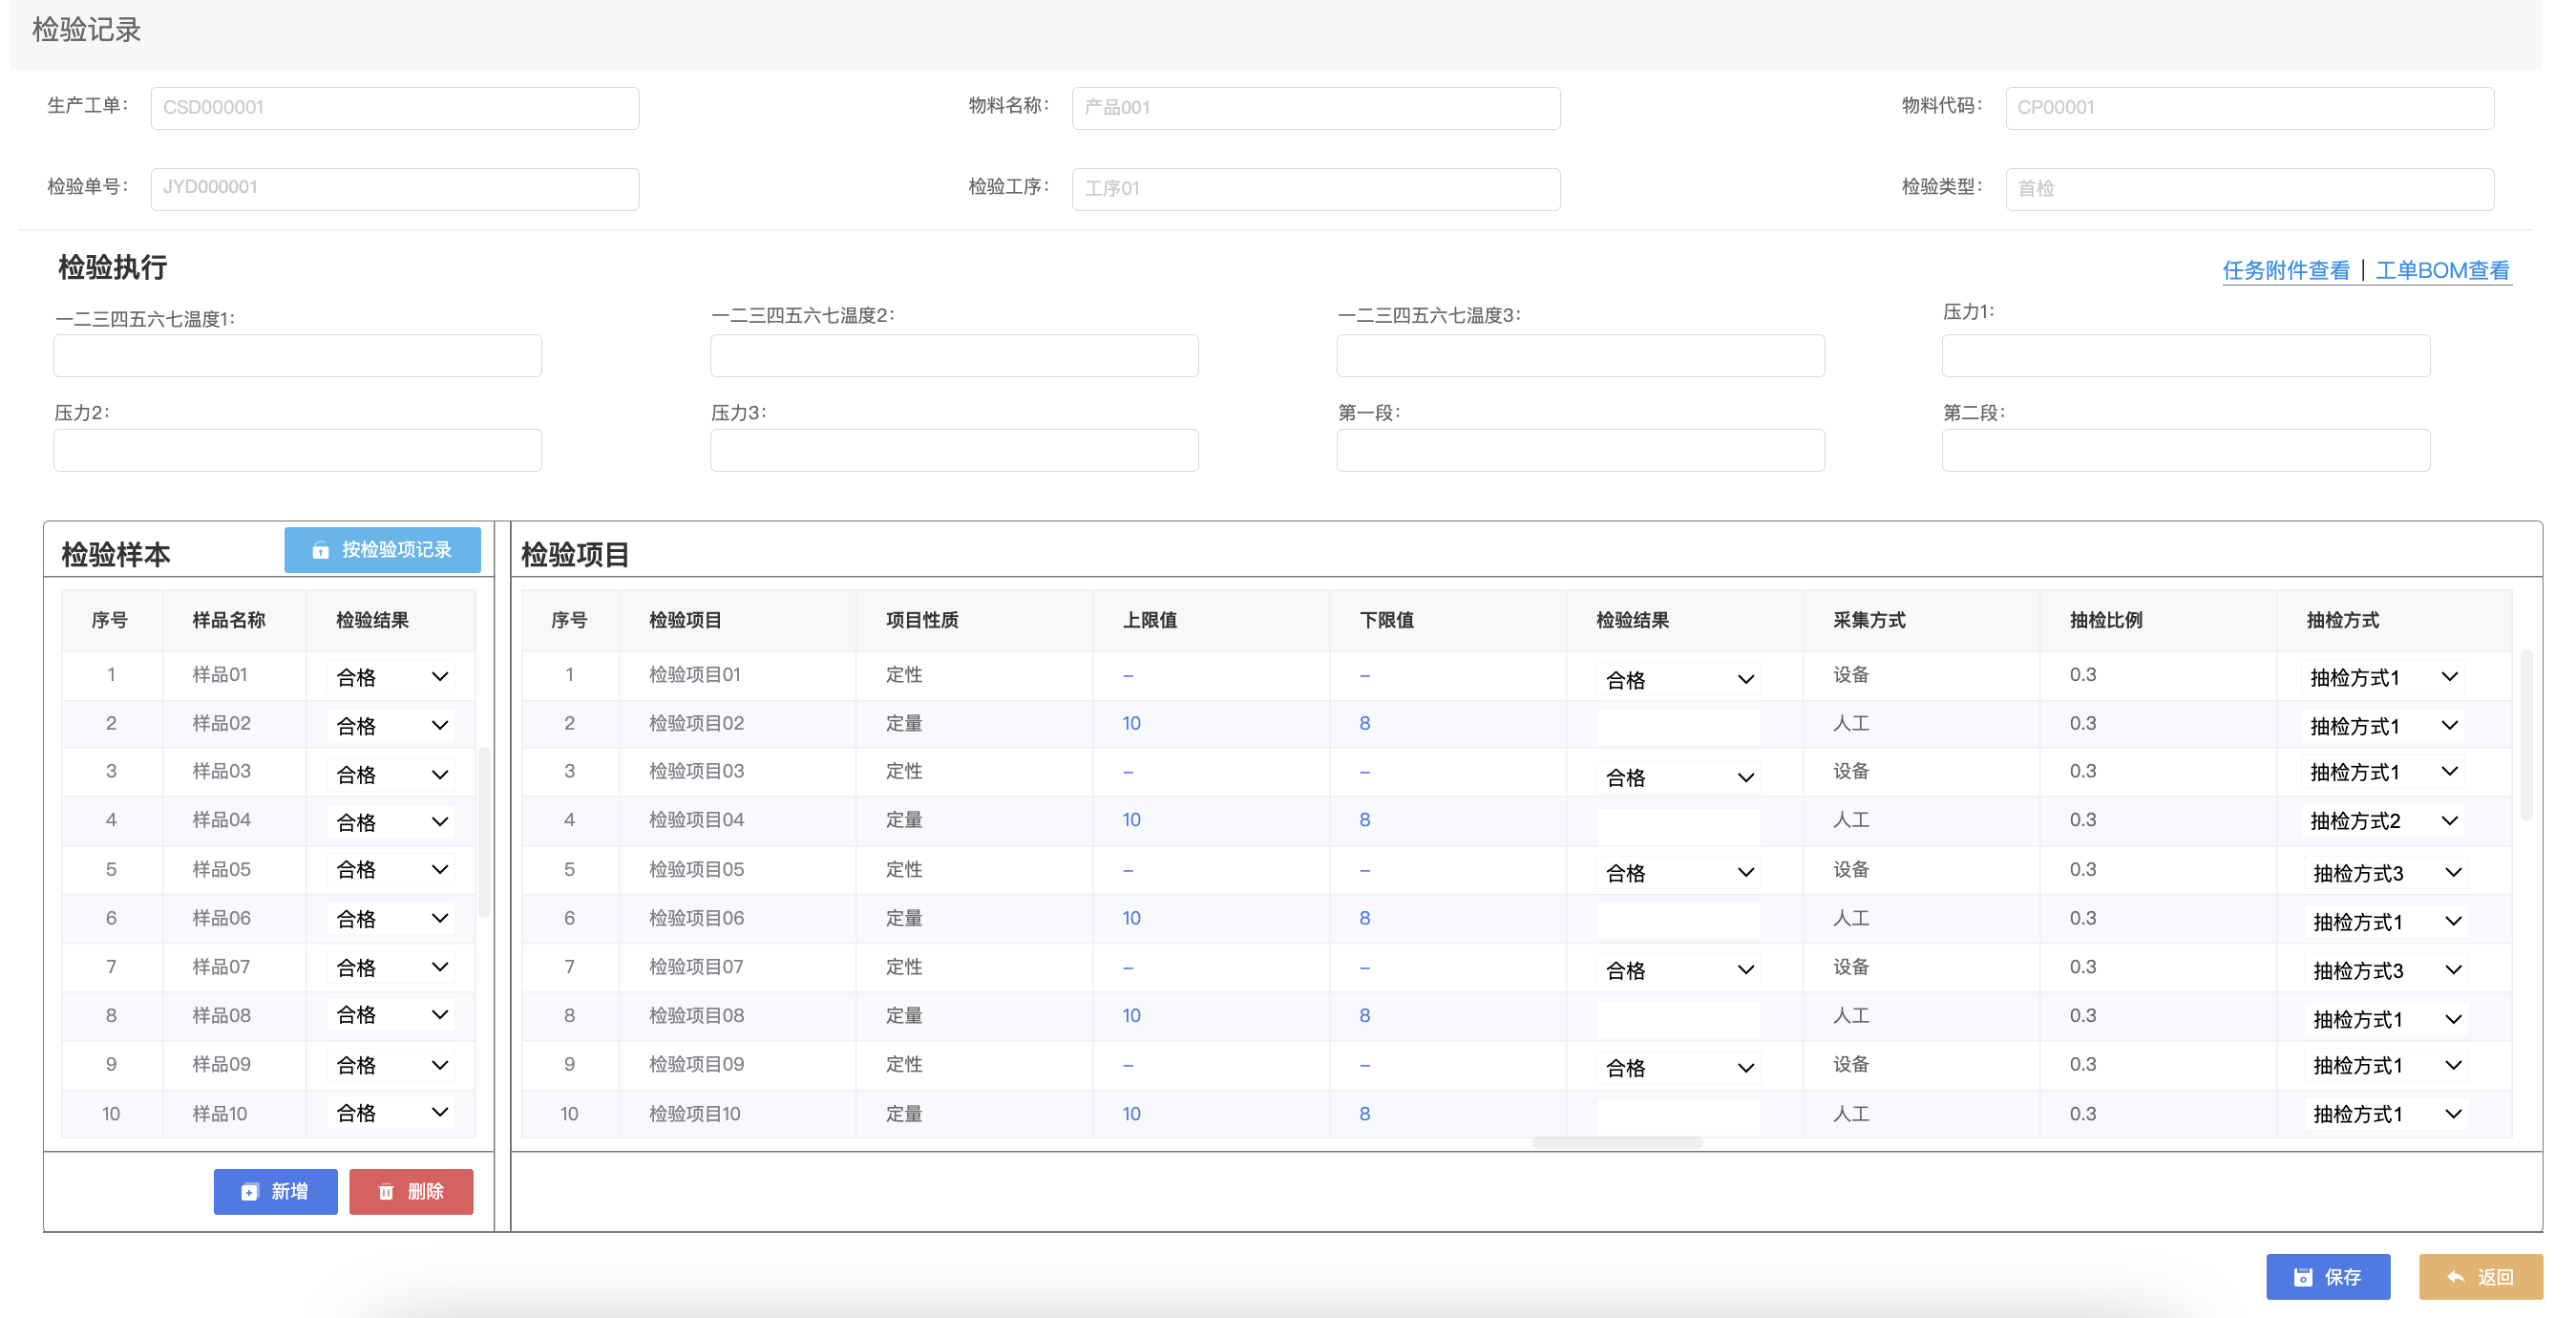The height and width of the screenshot is (1318, 2576).
Task: Click the trash icon on 删除 button
Action: click(x=386, y=1191)
